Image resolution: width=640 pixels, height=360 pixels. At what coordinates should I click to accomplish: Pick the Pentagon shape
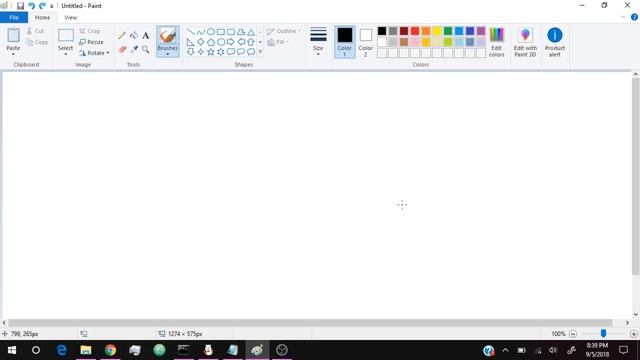pyautogui.click(x=211, y=42)
